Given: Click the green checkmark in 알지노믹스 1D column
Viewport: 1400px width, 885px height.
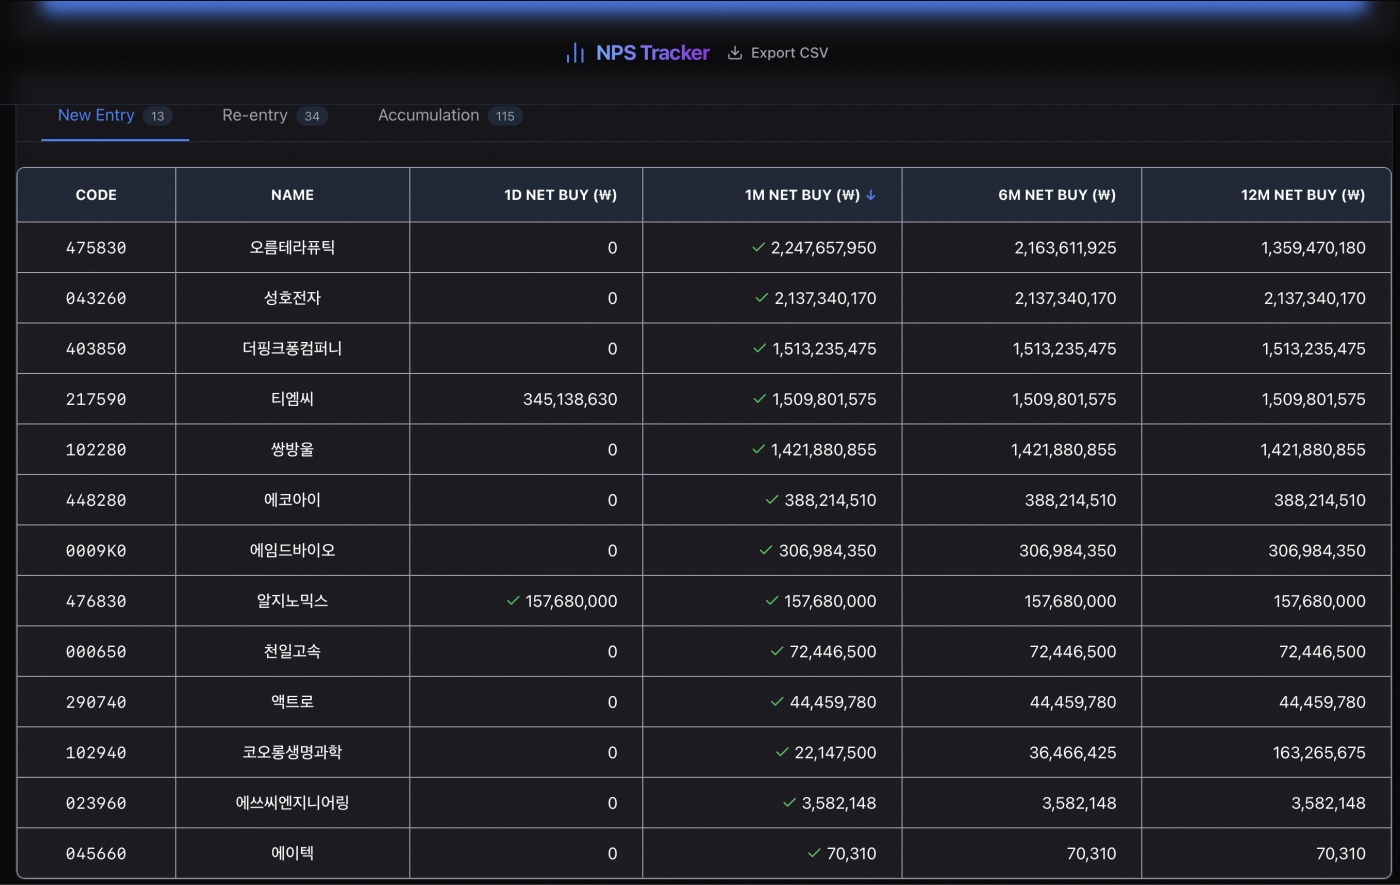Looking at the screenshot, I should pyautogui.click(x=513, y=601).
